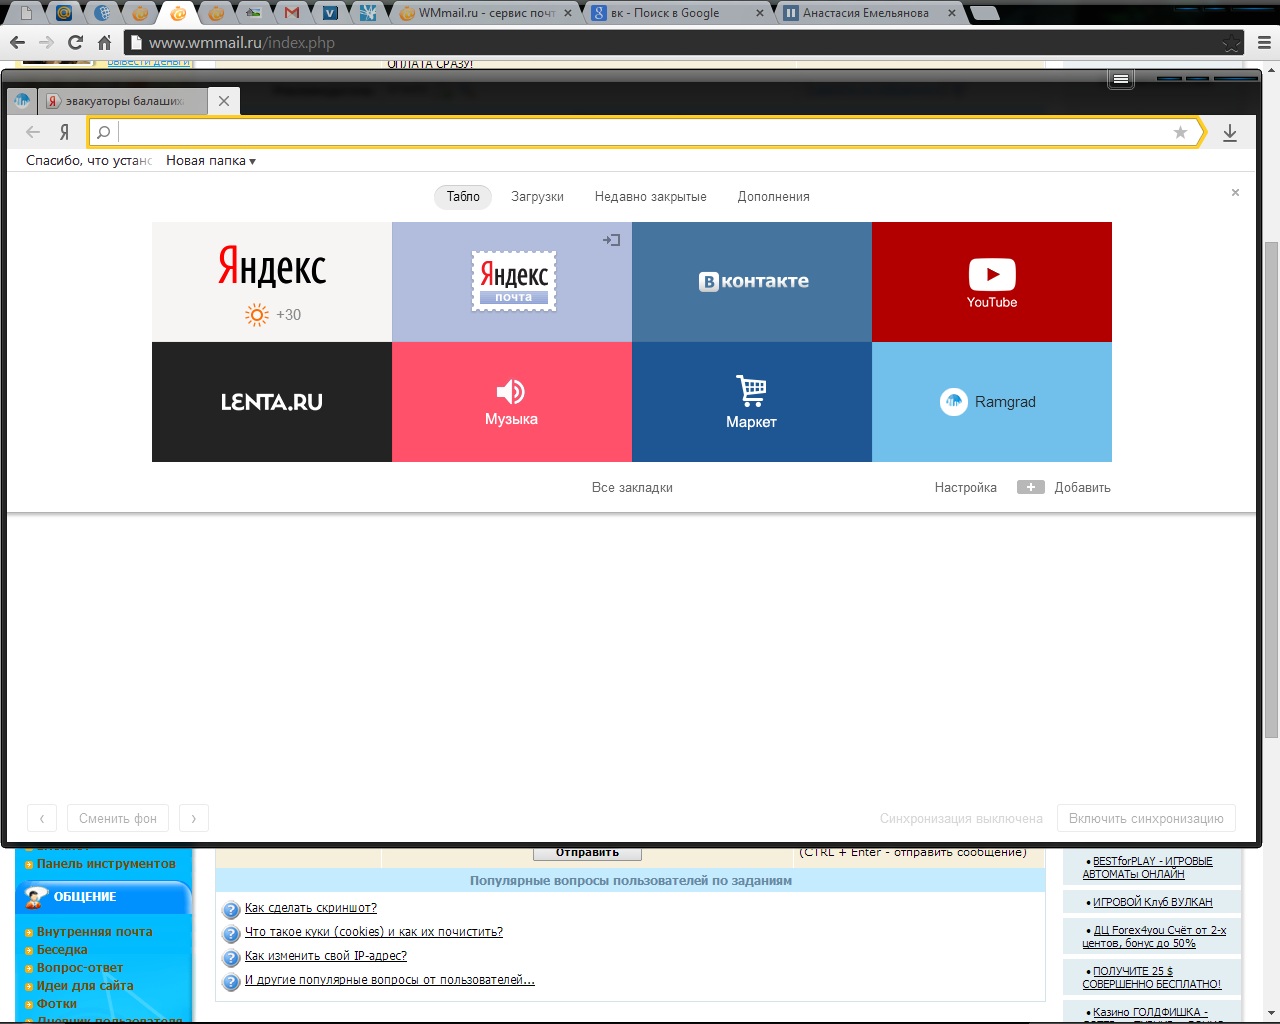This screenshot has width=1280, height=1024.
Task: Click the Chrome home icon
Action: 104,43
